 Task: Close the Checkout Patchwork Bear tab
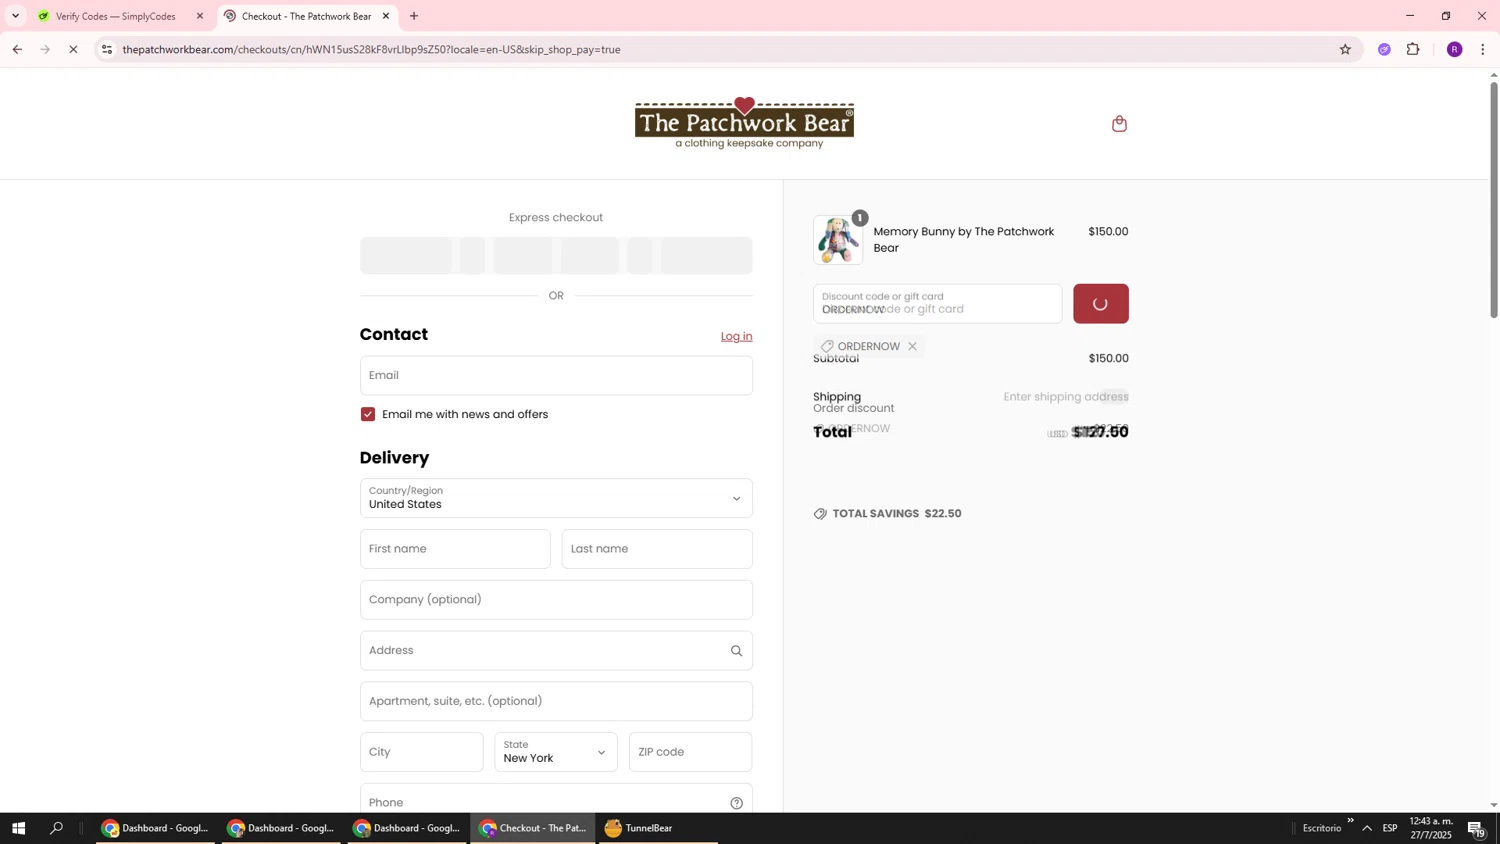[x=386, y=16]
